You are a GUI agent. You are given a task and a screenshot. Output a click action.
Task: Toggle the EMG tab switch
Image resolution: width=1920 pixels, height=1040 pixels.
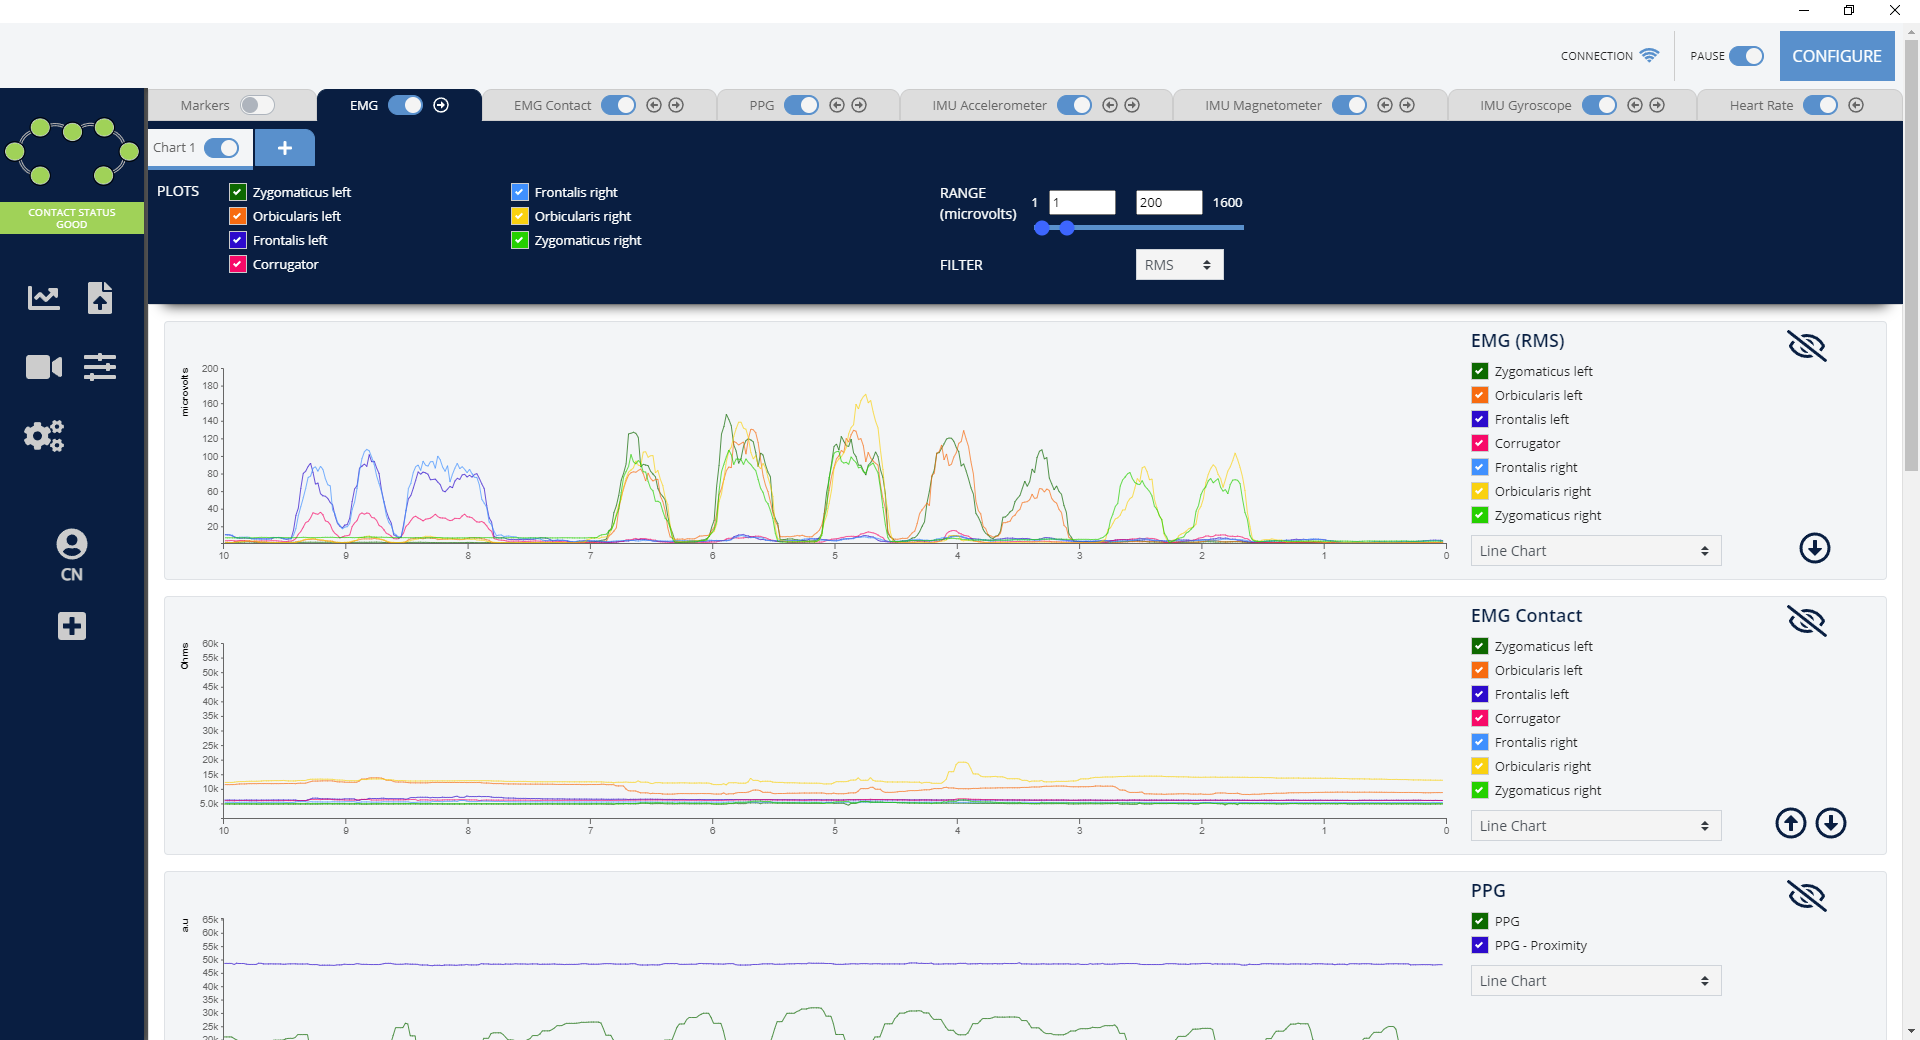[405, 105]
